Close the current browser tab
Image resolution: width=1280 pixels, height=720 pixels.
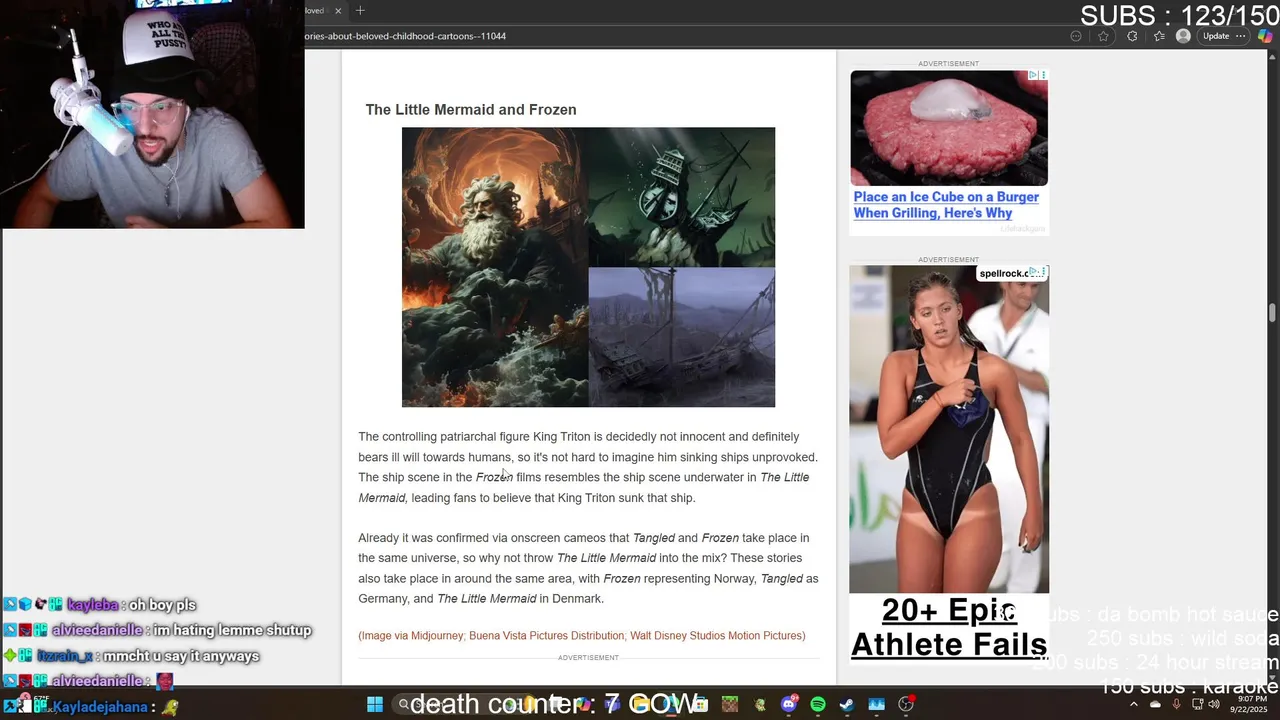(338, 11)
